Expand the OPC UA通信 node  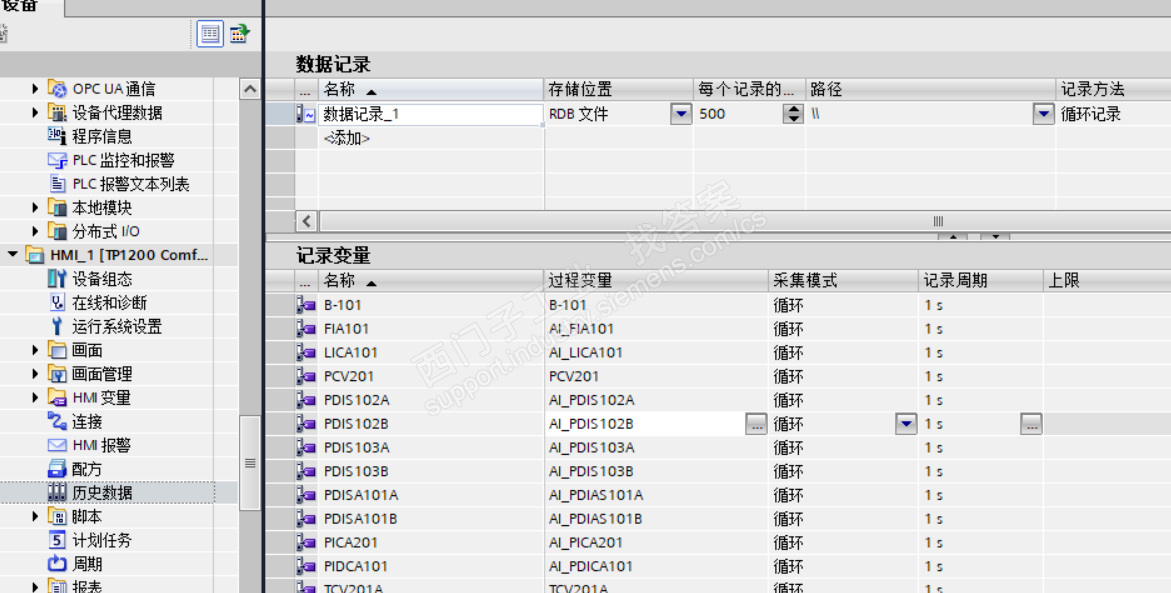click(x=35, y=89)
